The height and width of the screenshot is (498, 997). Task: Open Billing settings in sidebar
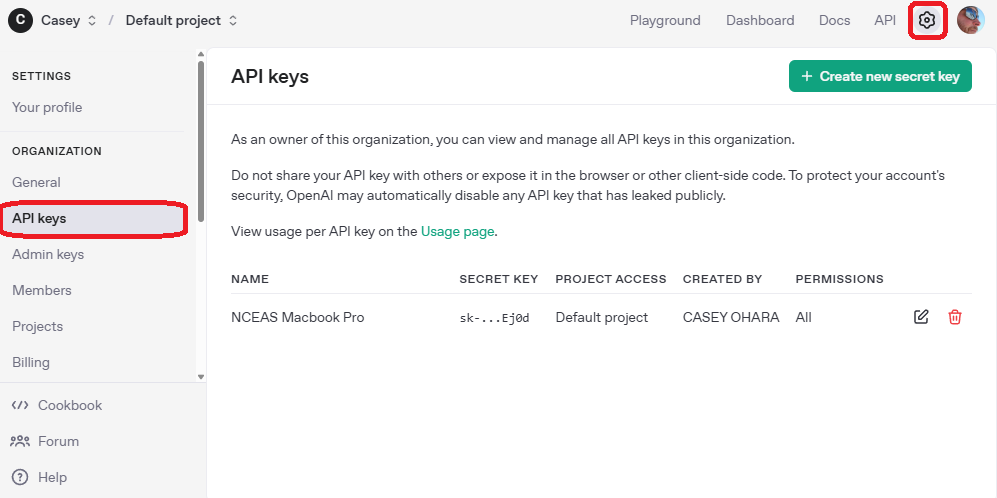[31, 362]
